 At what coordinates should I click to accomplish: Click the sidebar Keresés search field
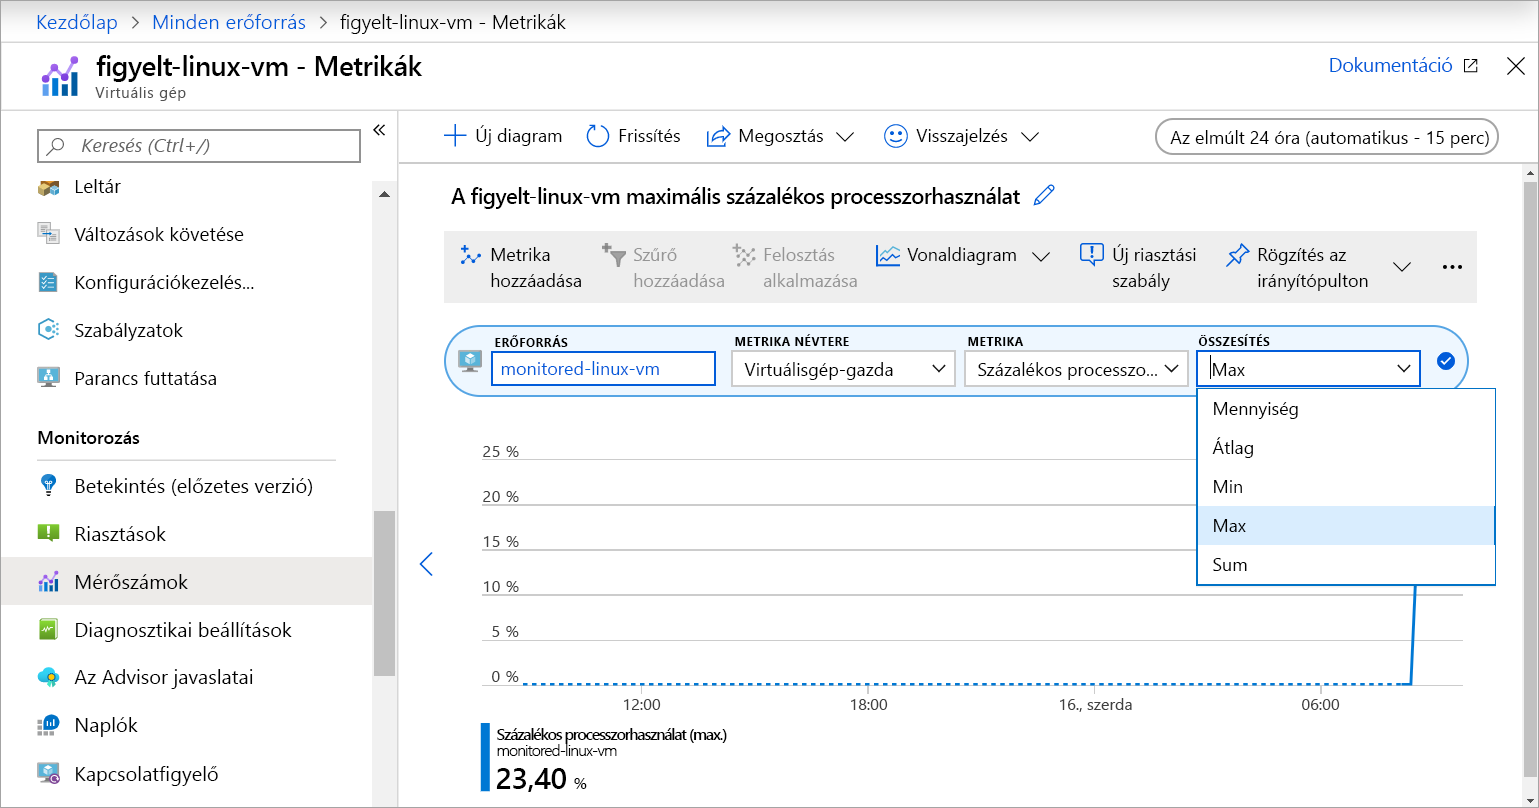pyautogui.click(x=198, y=146)
